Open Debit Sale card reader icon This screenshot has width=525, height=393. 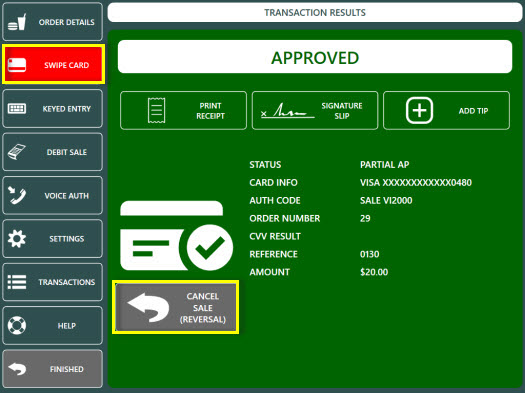17,152
